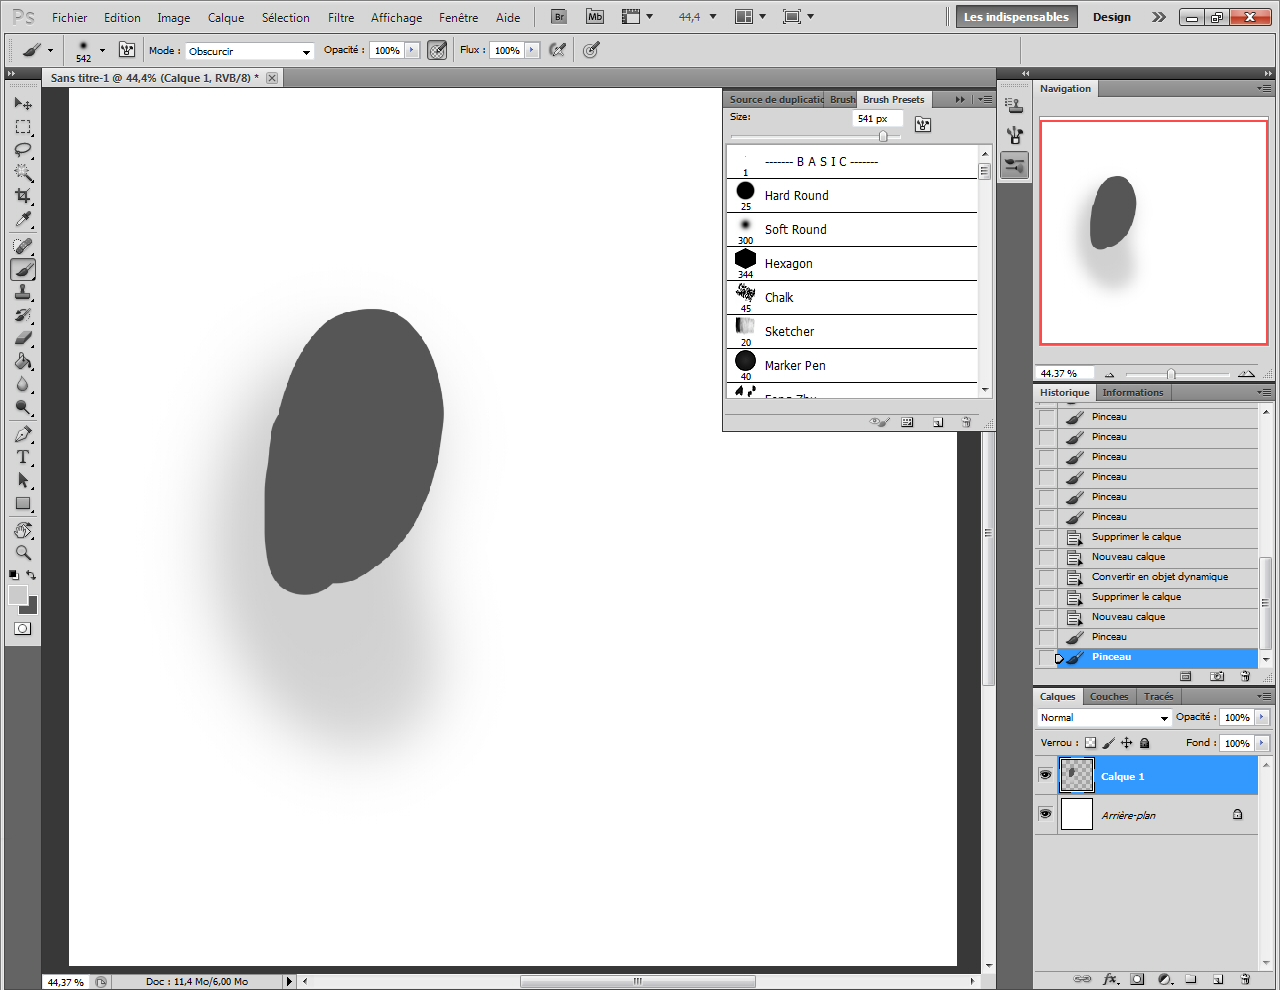
Task: Select the Text tool
Action: 23,457
